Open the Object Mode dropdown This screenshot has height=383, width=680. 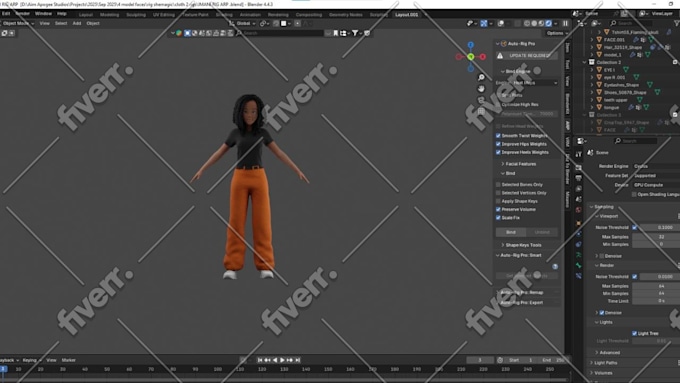18,23
